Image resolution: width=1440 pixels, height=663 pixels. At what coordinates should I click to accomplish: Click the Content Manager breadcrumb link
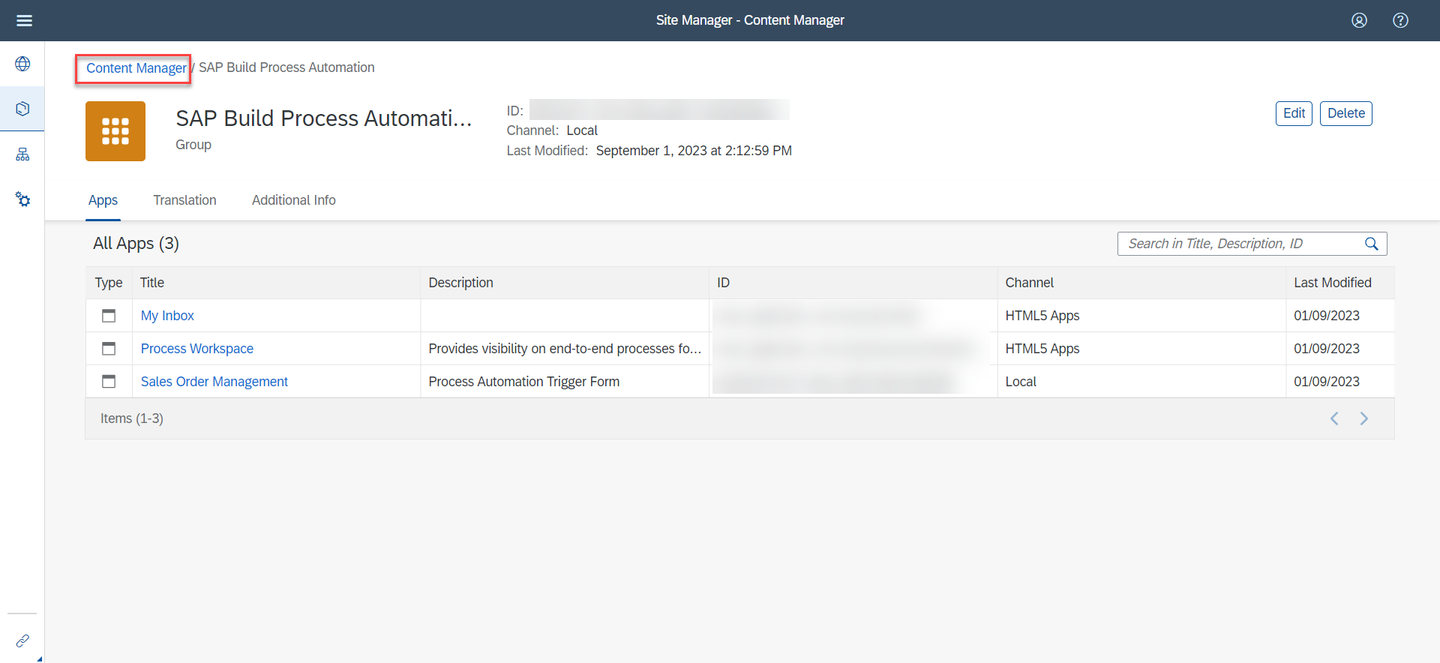tap(136, 68)
